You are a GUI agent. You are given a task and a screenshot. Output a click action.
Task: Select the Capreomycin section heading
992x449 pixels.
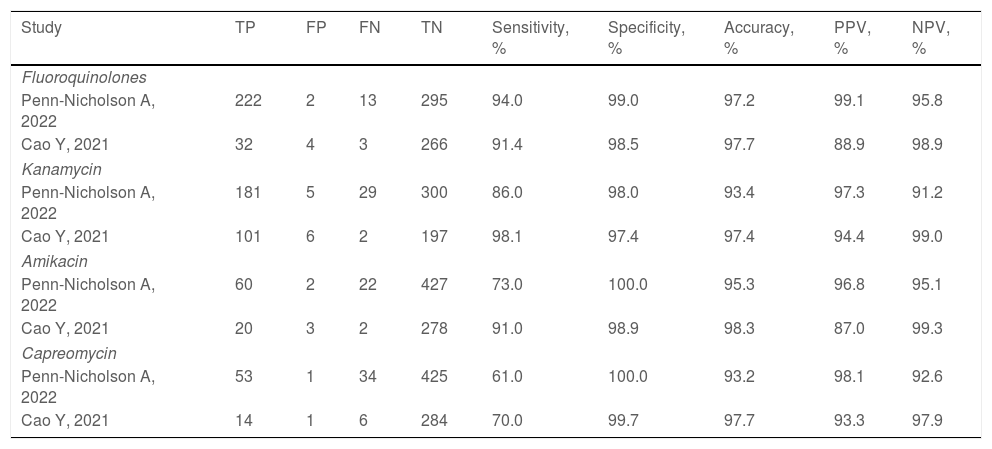point(68,353)
